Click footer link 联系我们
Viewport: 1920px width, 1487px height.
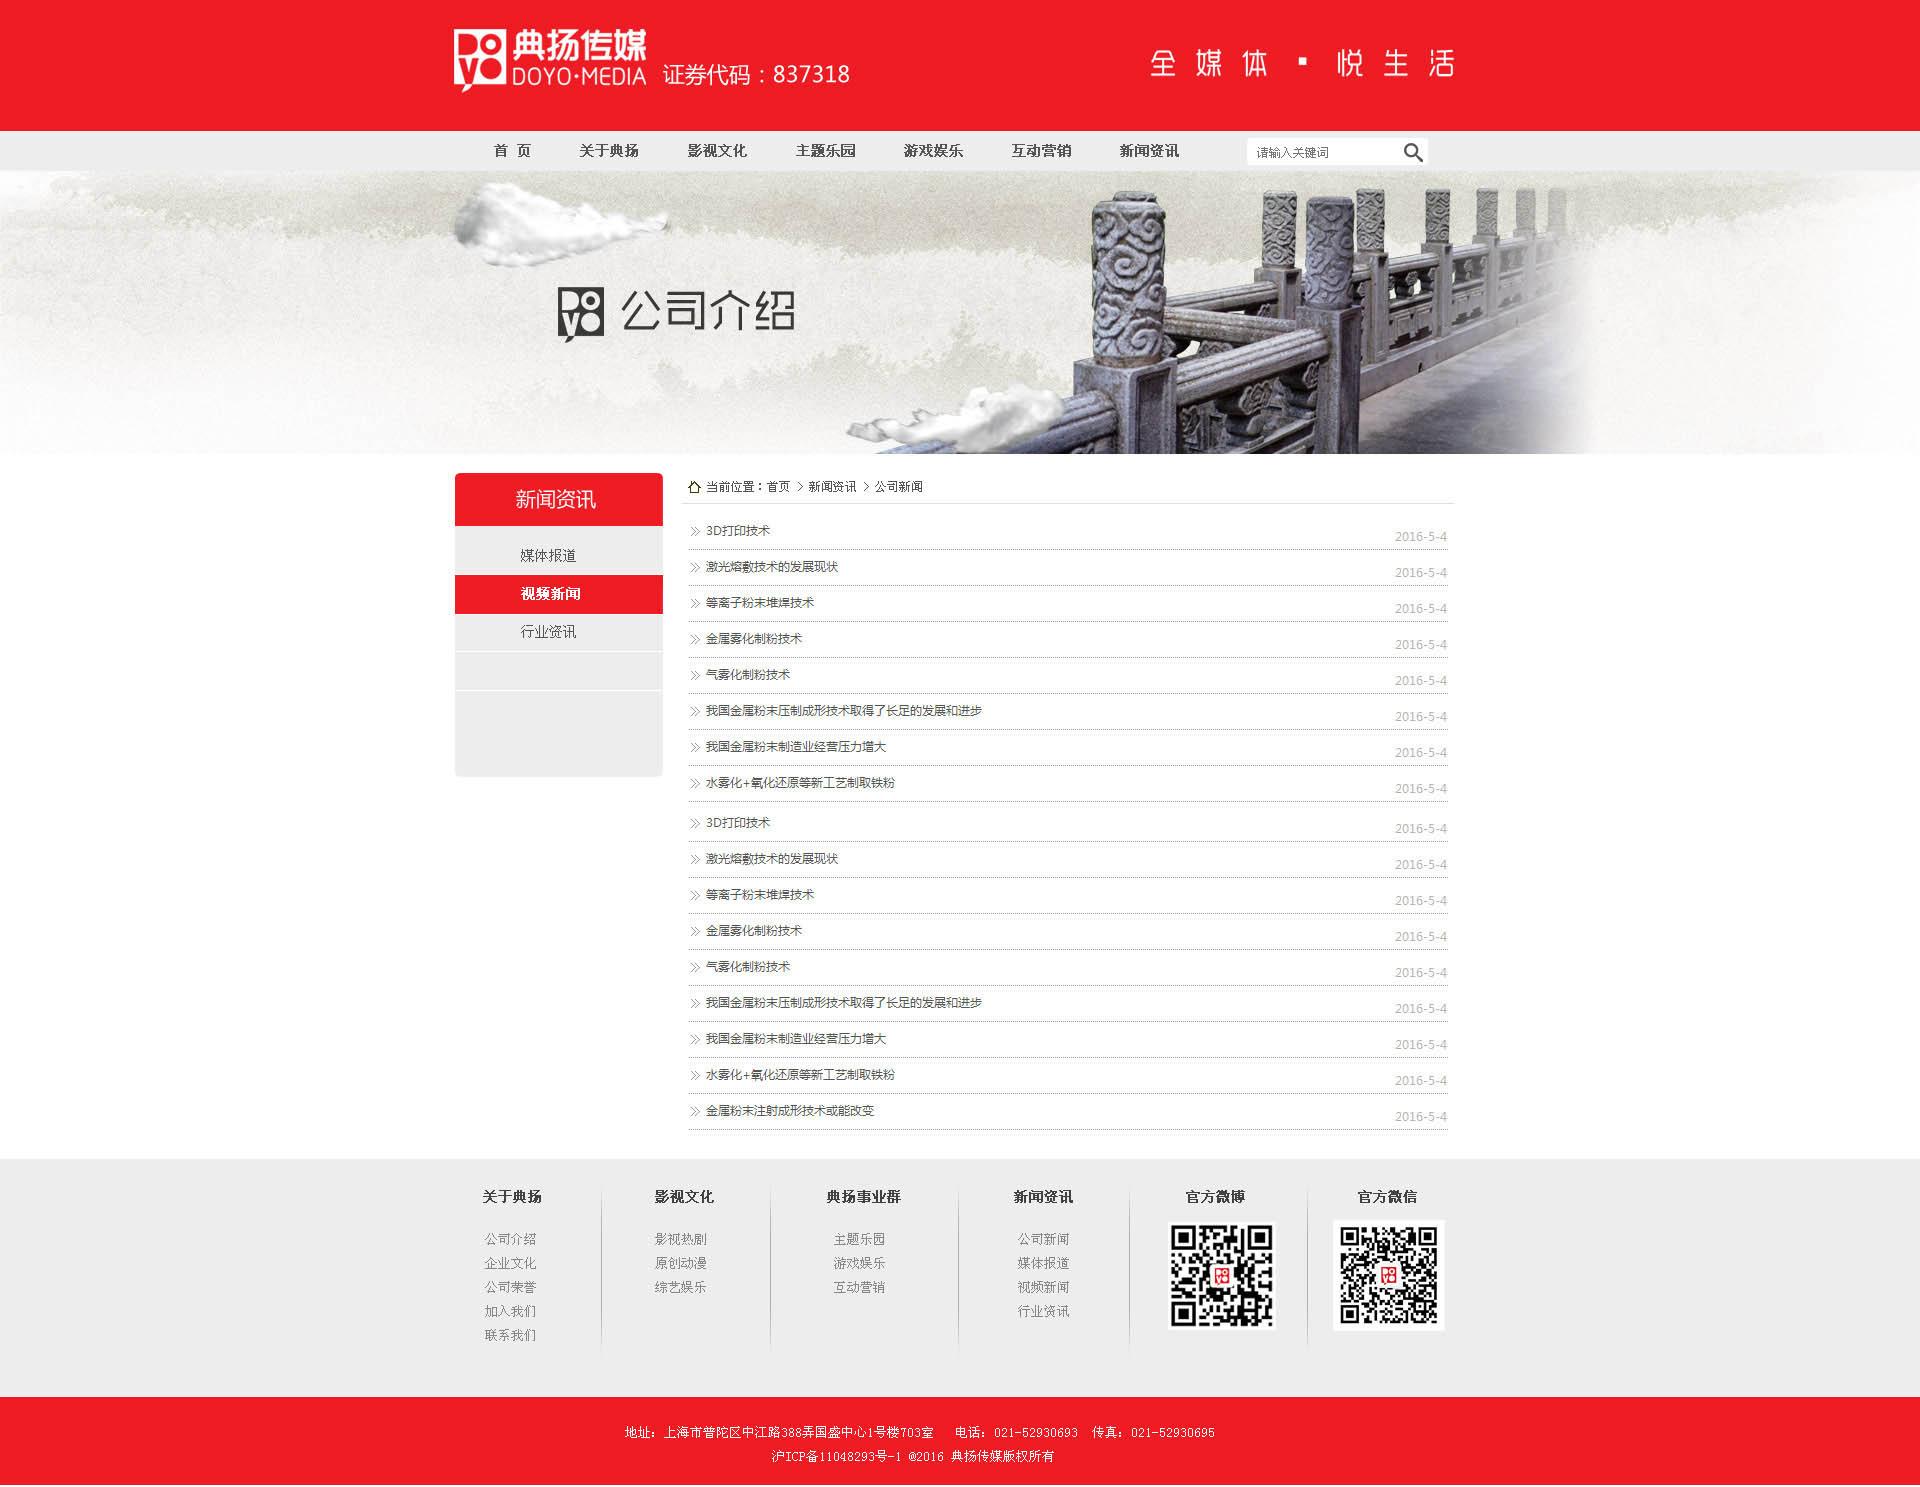point(510,1335)
